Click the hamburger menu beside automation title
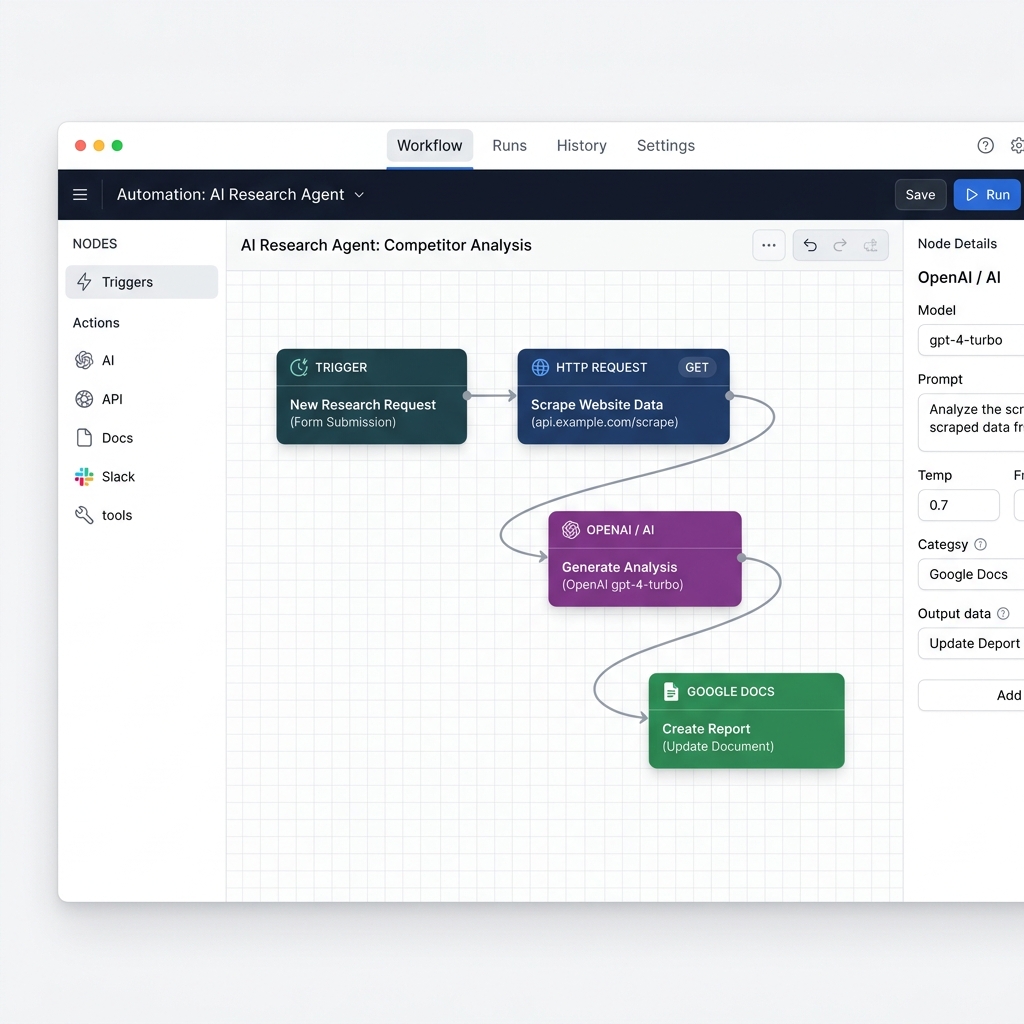Screen dimensions: 1024x1024 point(80,194)
